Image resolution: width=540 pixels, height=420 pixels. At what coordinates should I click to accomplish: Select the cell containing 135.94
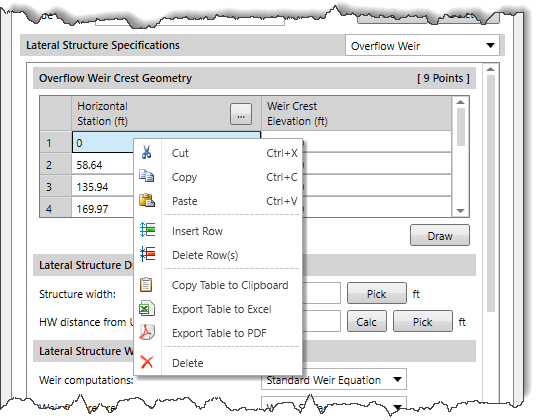[x=103, y=187]
